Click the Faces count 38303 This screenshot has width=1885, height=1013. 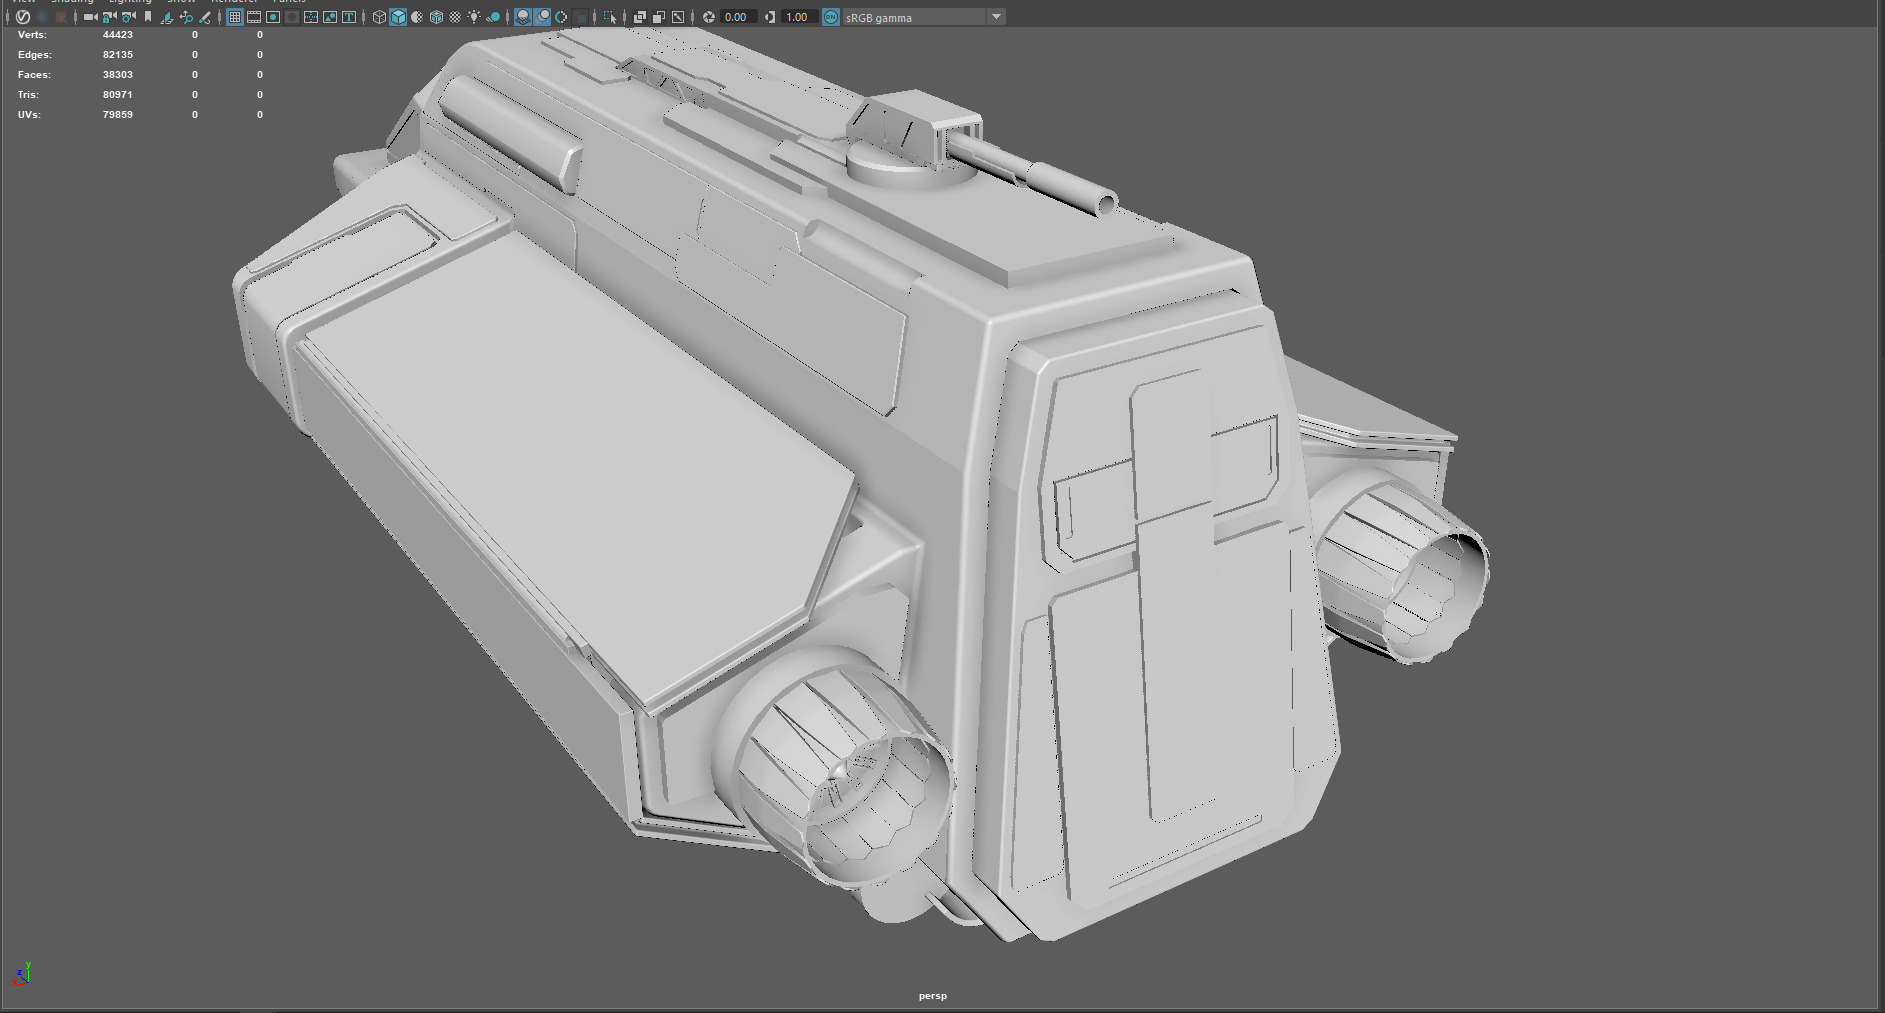pyautogui.click(x=118, y=74)
